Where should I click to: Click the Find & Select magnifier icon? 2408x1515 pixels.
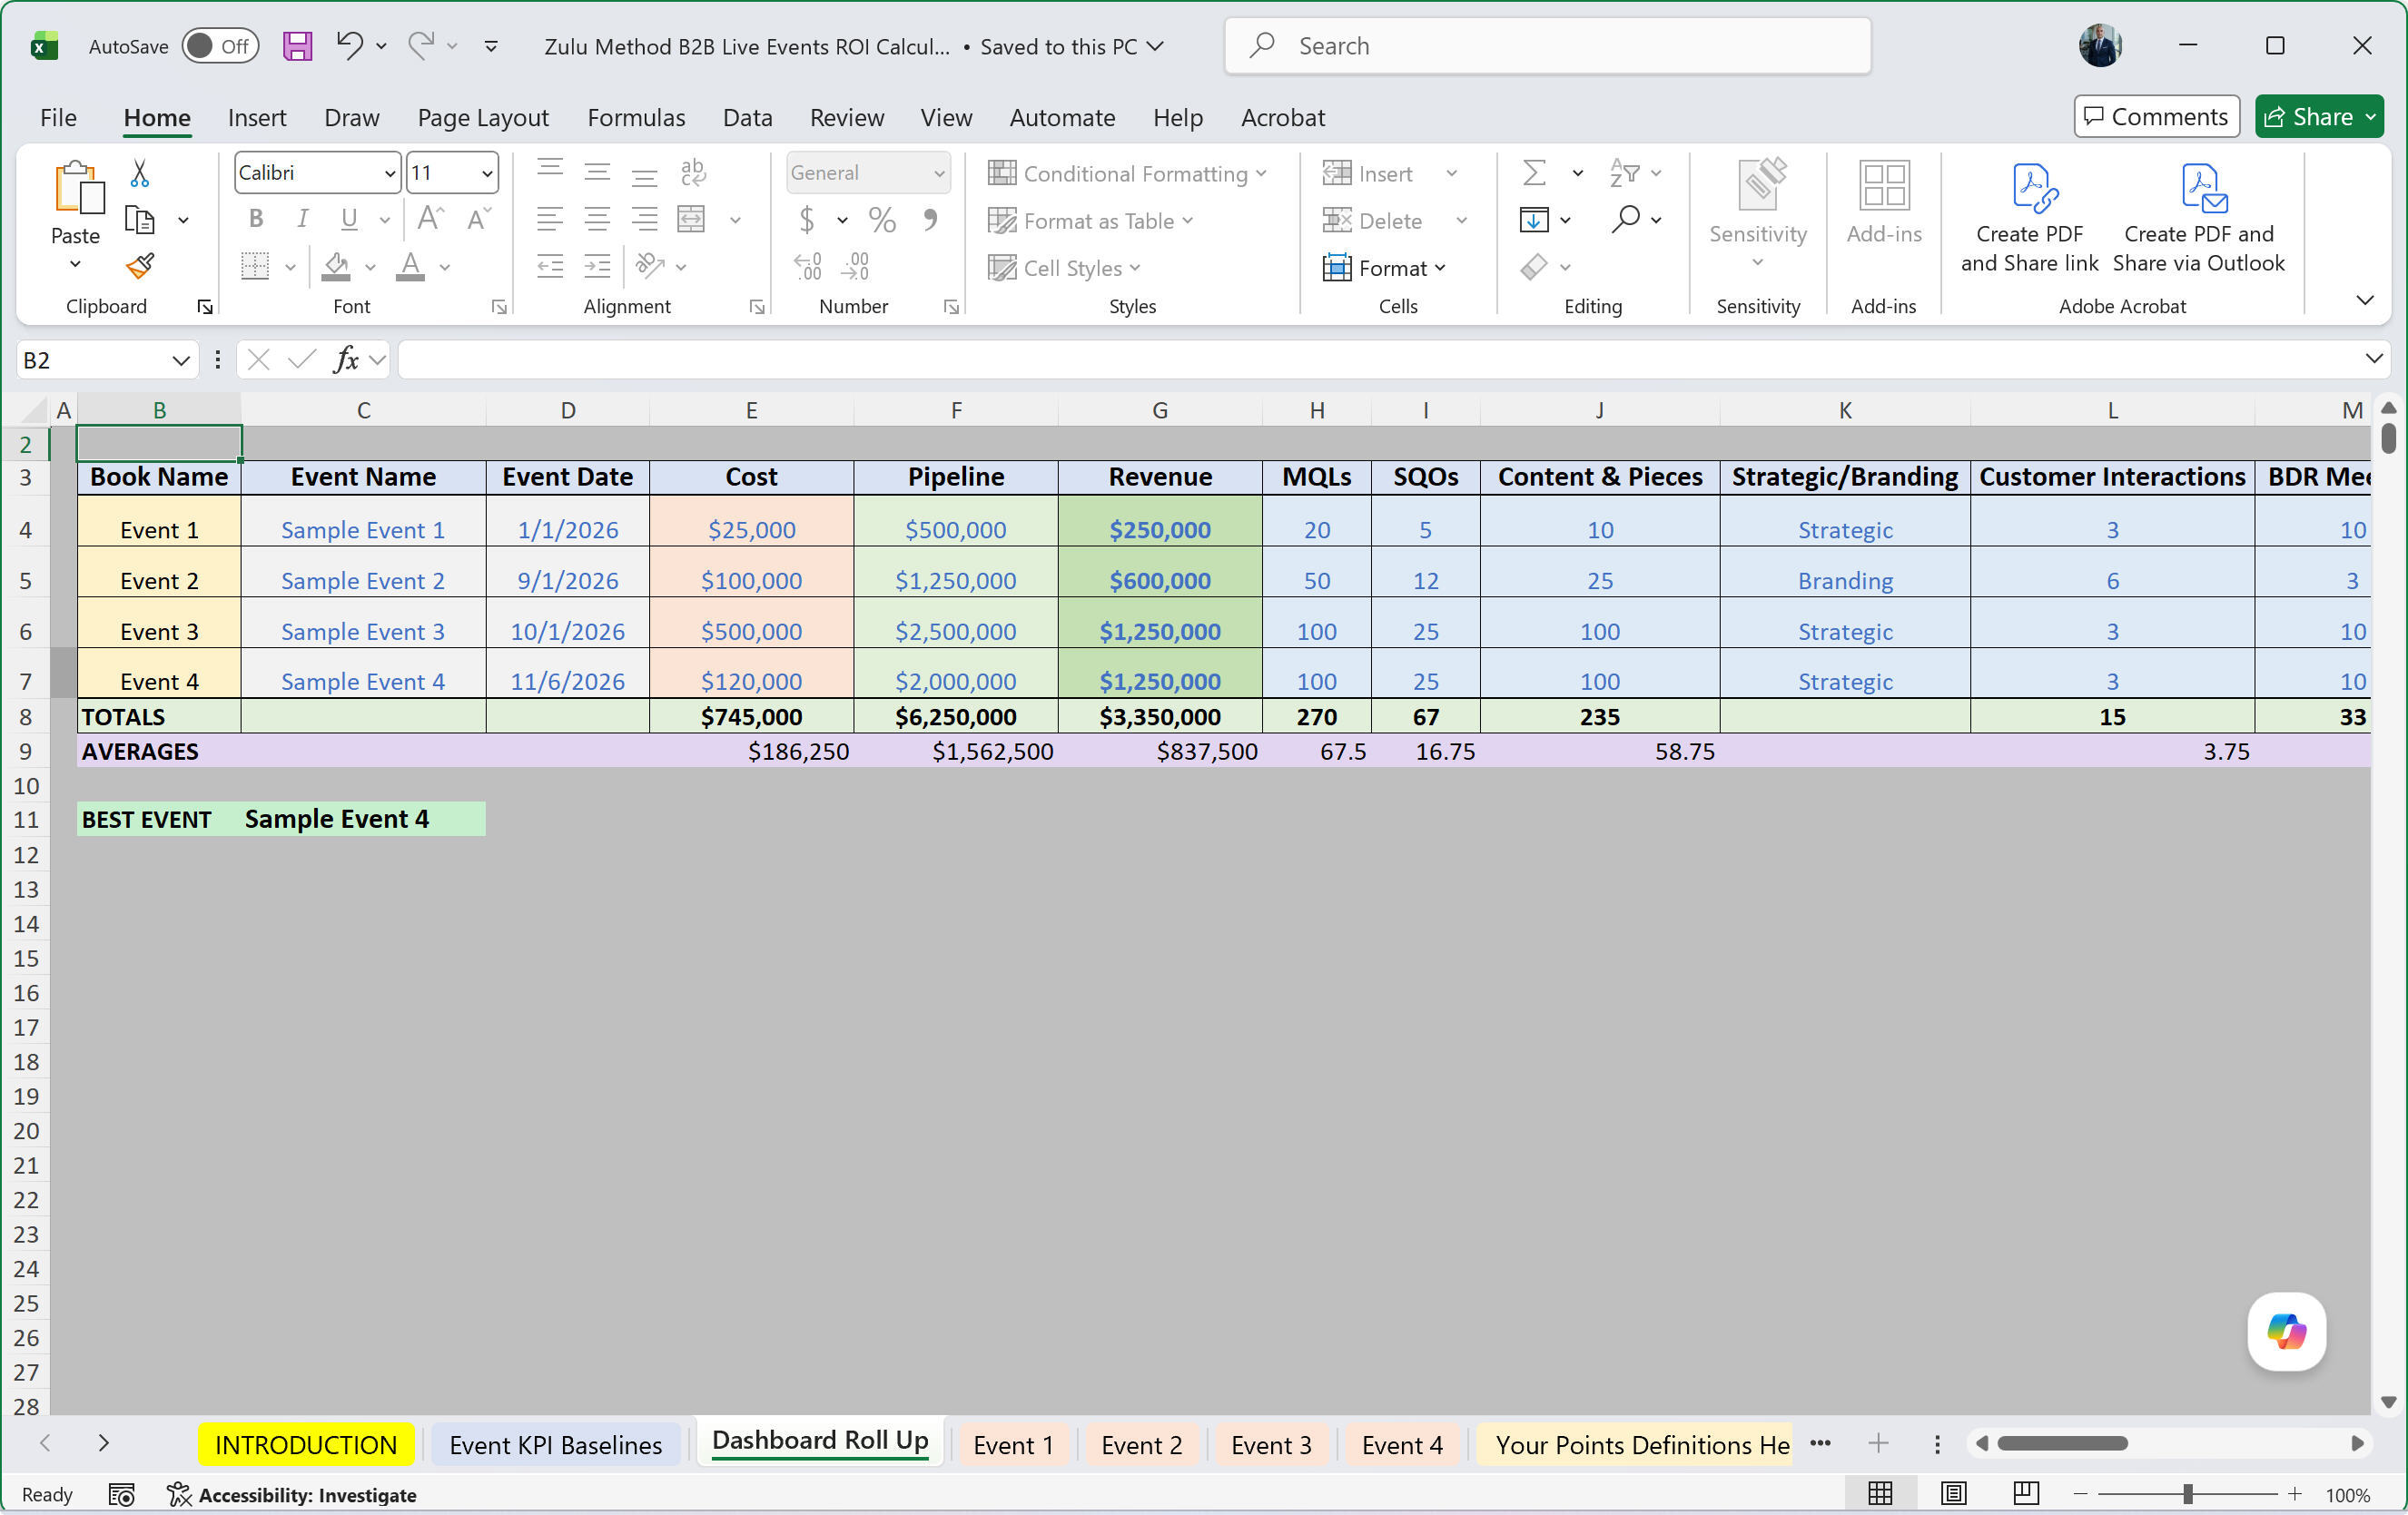click(1626, 219)
